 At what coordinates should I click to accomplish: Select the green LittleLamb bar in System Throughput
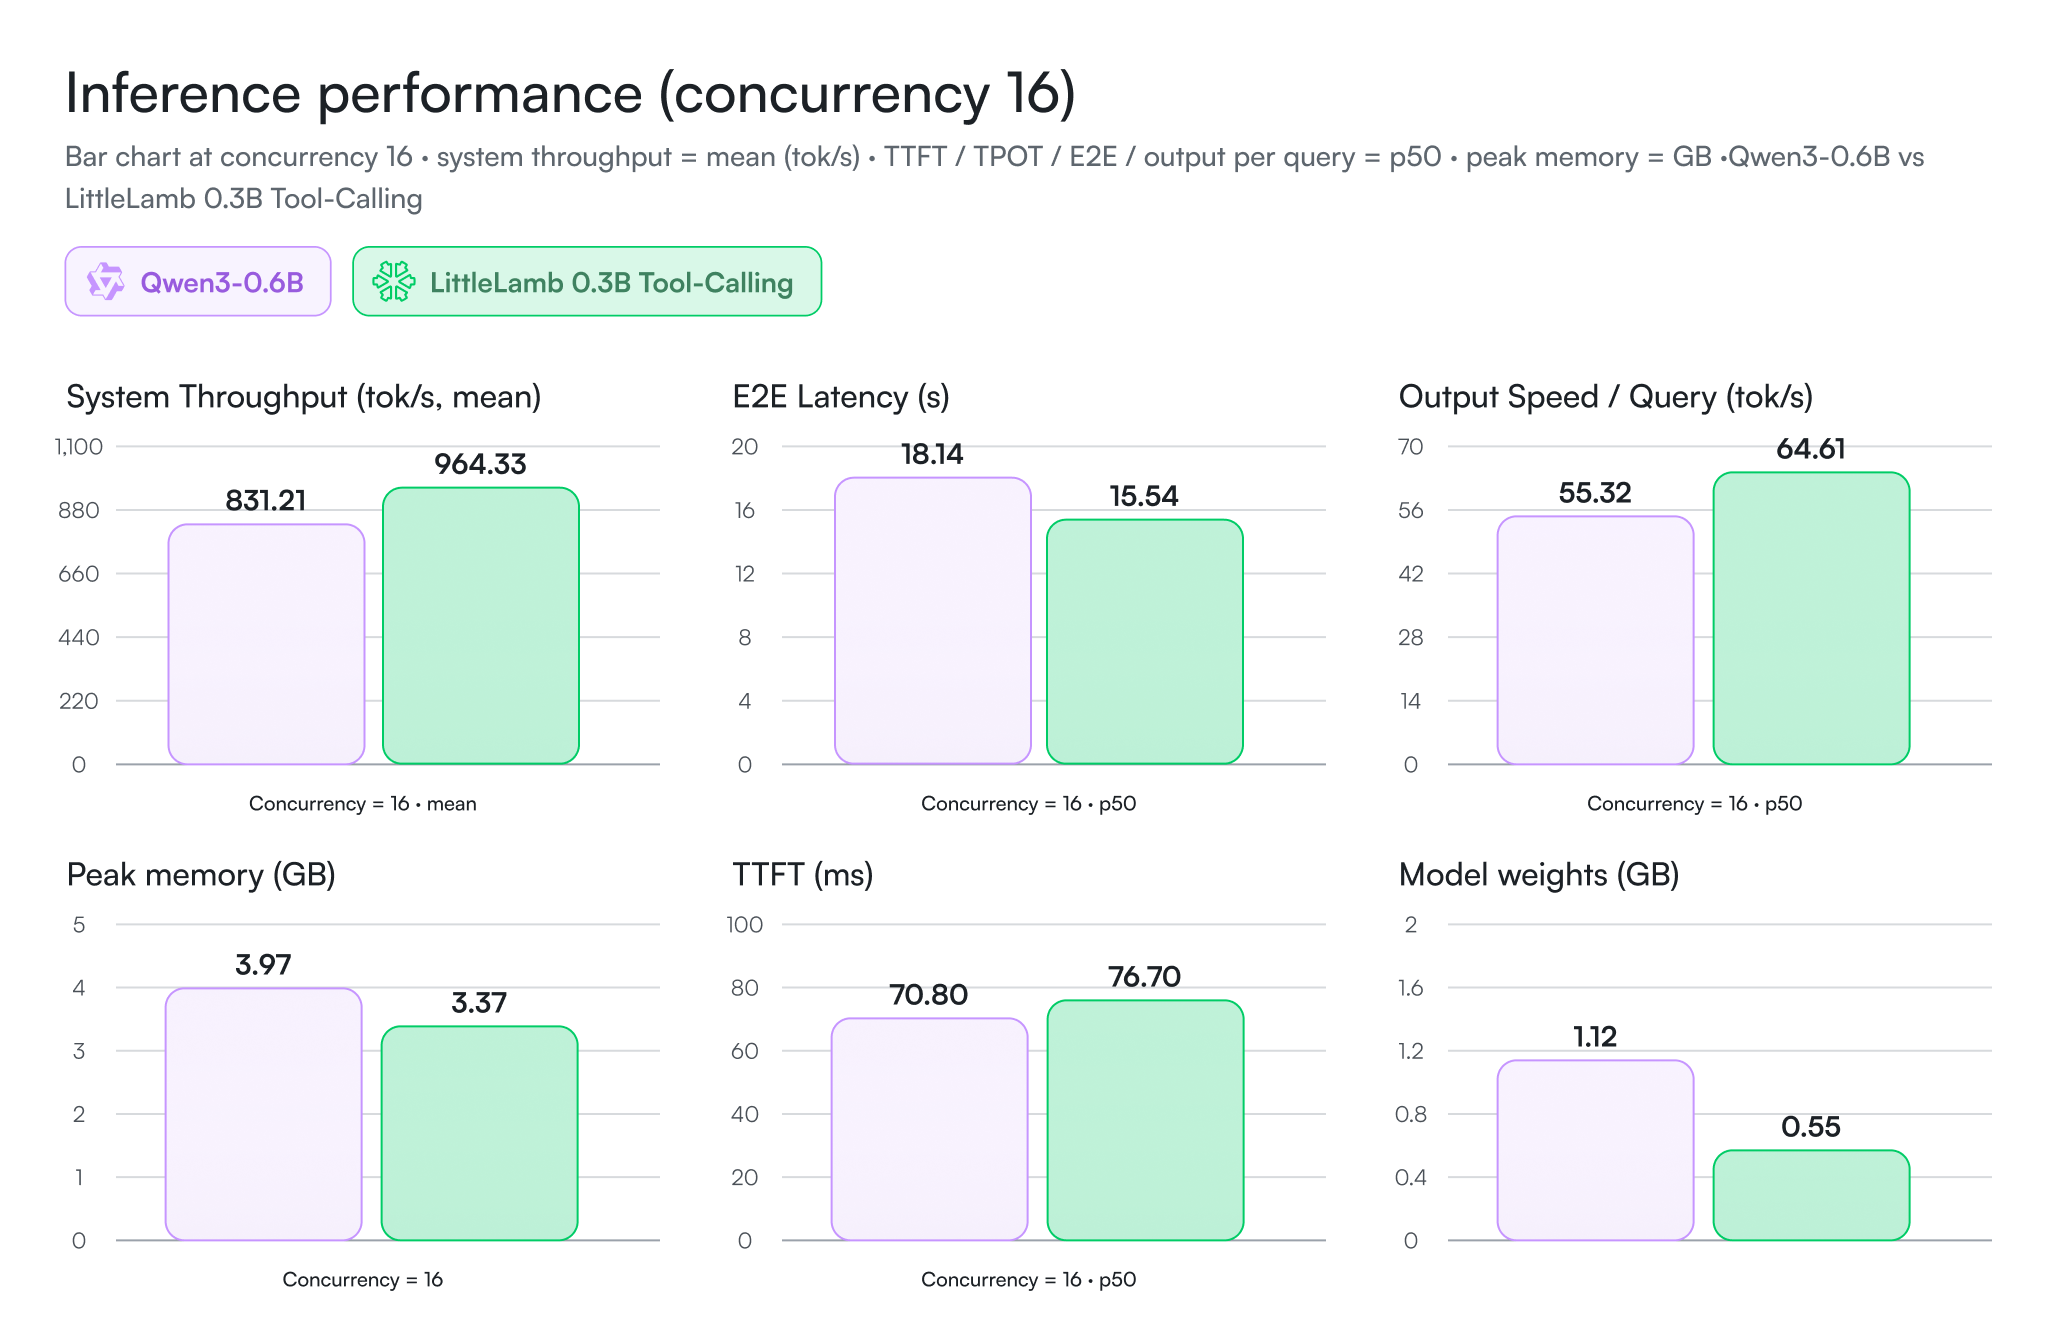(481, 626)
